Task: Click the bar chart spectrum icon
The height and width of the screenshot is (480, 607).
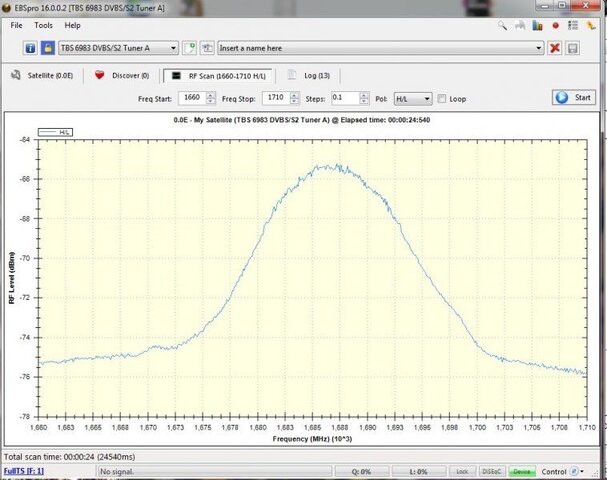Action: (x=537, y=26)
